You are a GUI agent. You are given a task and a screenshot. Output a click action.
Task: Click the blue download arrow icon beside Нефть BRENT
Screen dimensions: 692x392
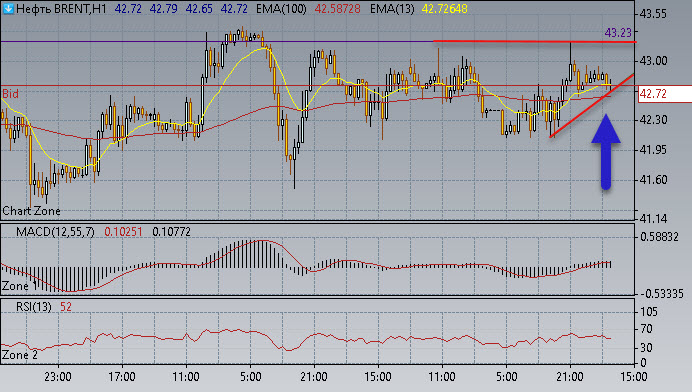(8, 8)
